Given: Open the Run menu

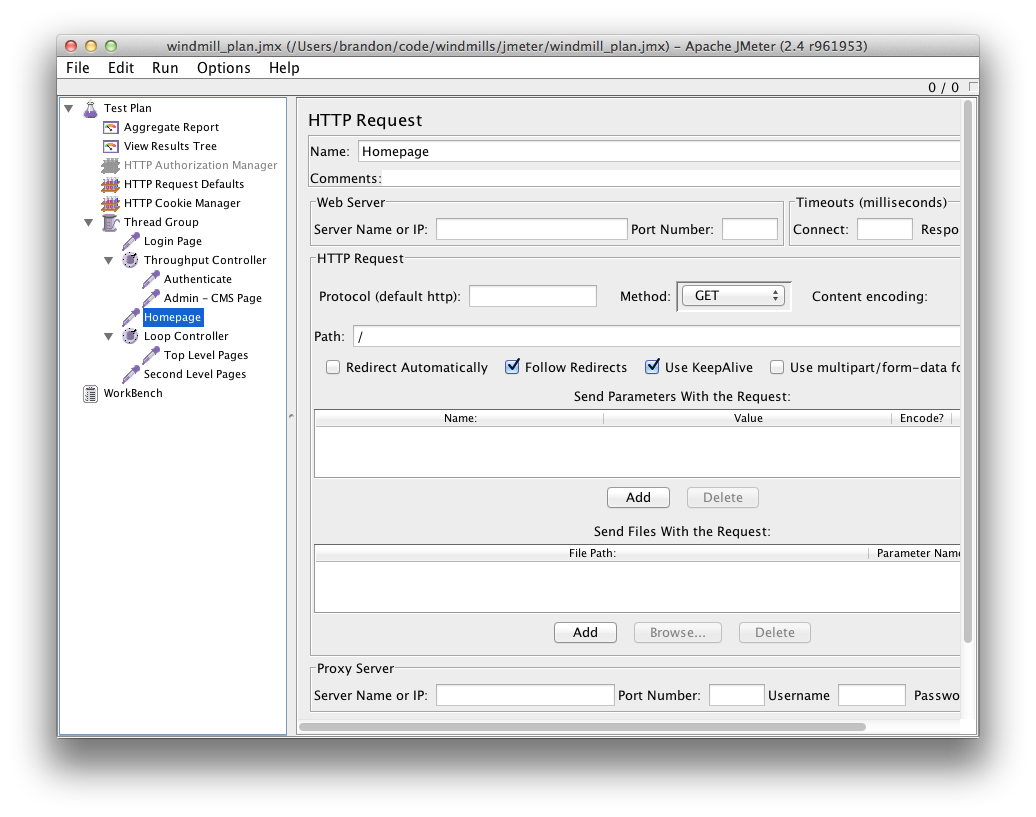Looking at the screenshot, I should [x=165, y=68].
